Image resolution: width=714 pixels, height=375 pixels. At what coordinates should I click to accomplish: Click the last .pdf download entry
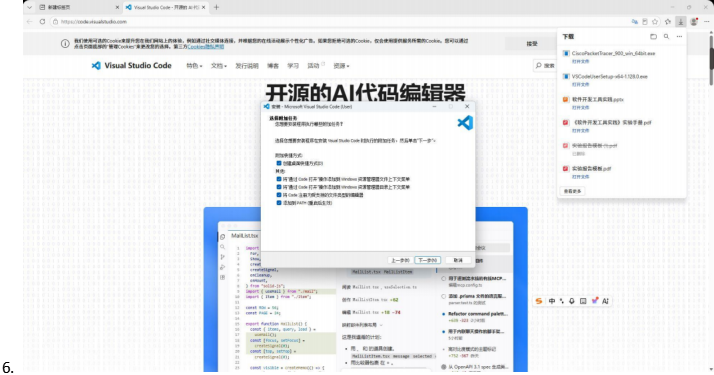tap(591, 168)
